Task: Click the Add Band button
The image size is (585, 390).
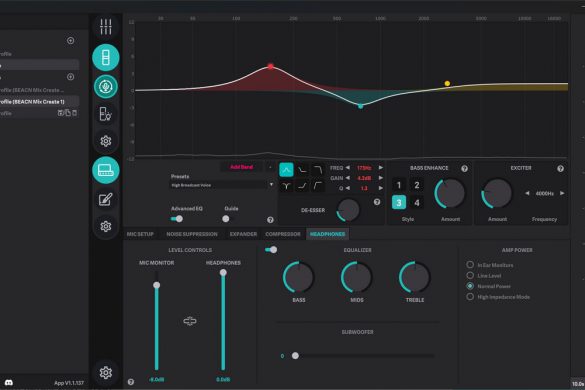Action: pos(241,167)
